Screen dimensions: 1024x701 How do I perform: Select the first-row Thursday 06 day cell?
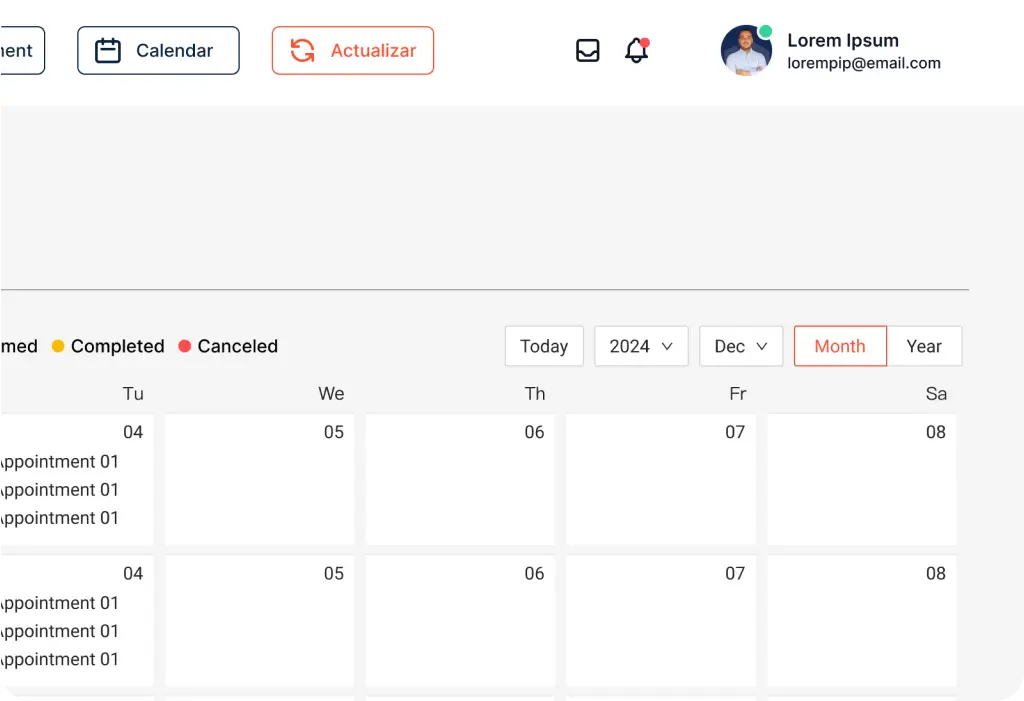click(x=460, y=480)
